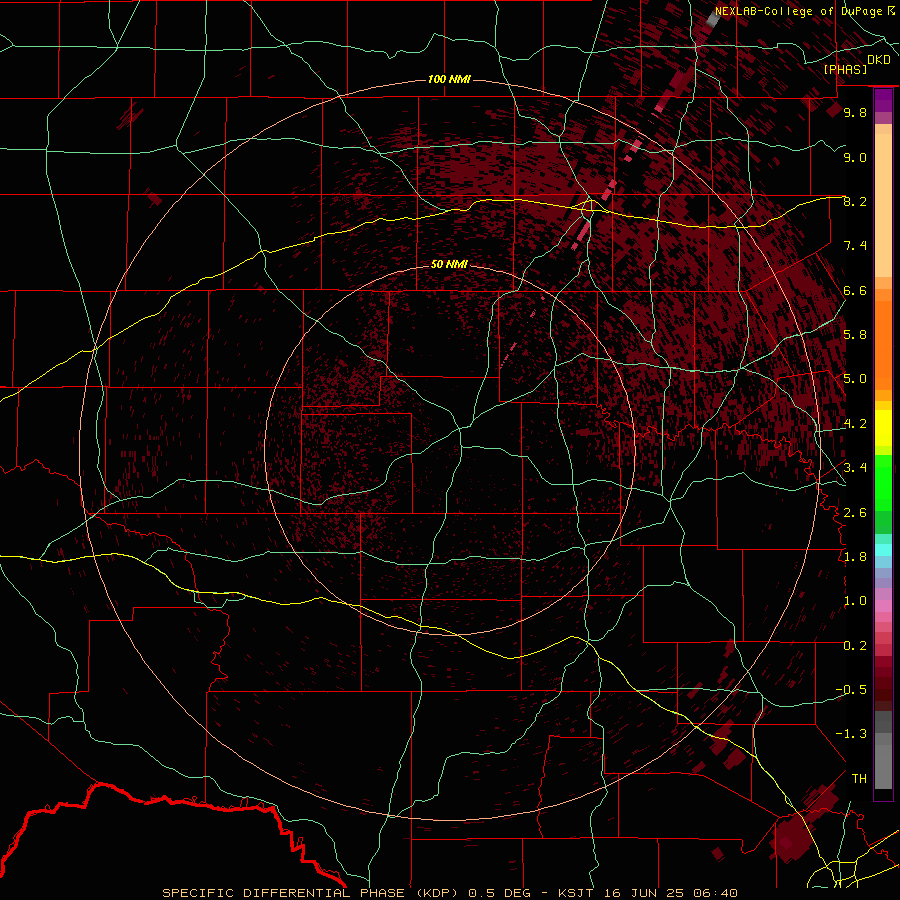Click the 6.6 scale label
Image resolution: width=900 pixels, height=900 pixels.
click(855, 290)
